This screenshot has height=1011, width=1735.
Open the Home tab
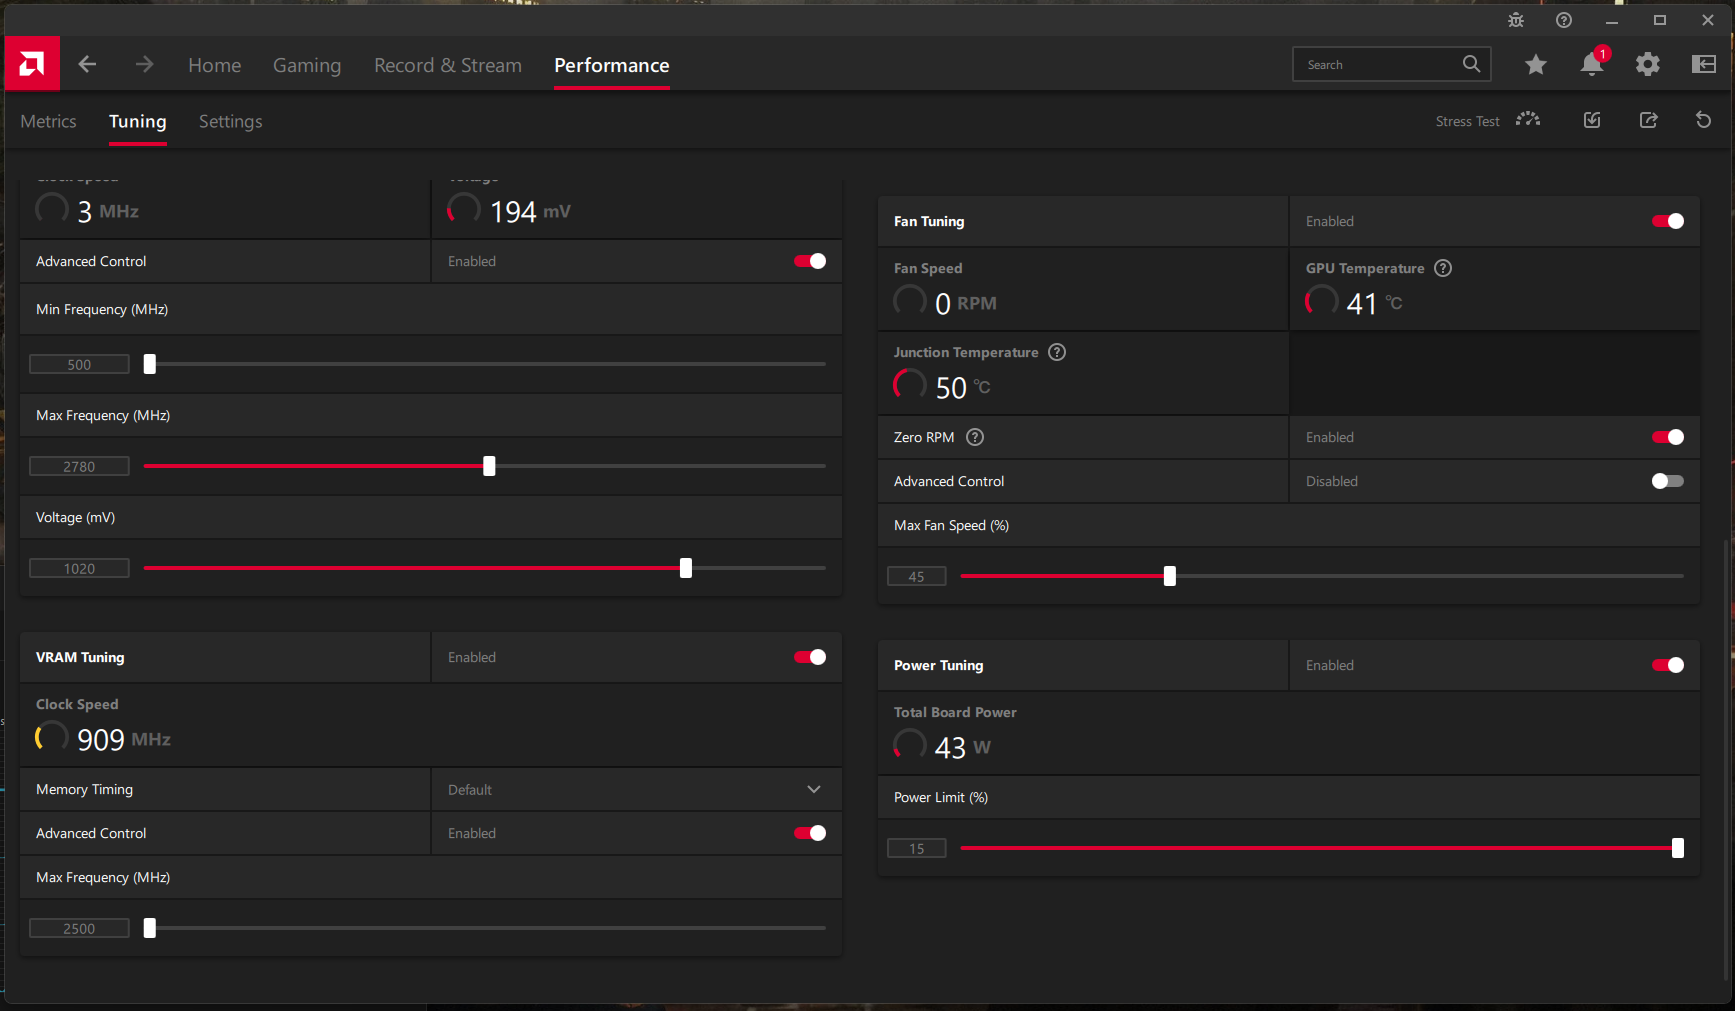215,65
